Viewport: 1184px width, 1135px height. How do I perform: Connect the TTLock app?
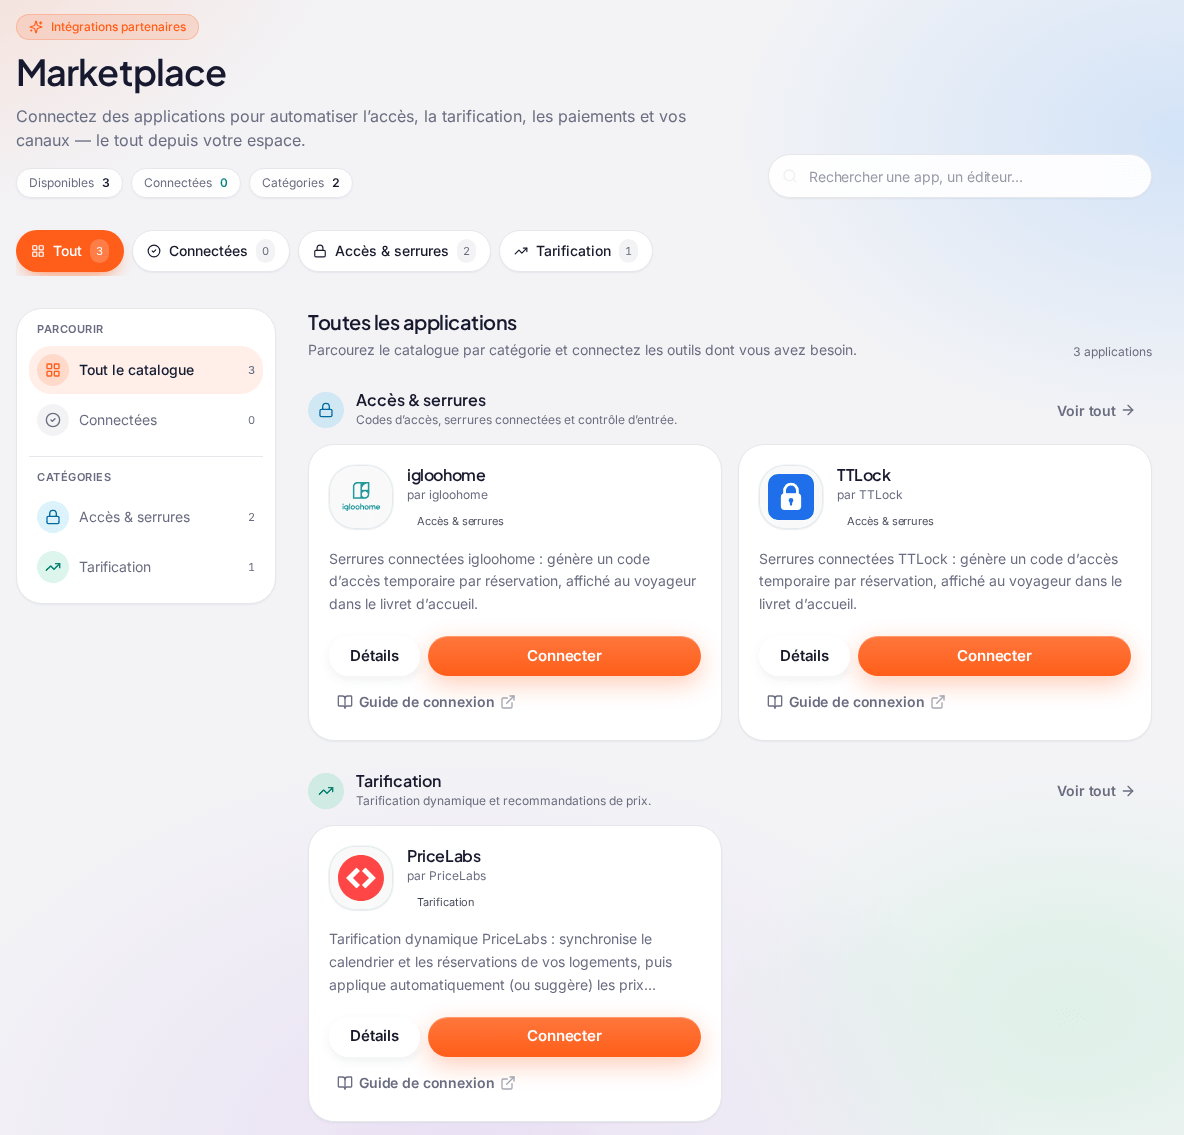pos(994,656)
